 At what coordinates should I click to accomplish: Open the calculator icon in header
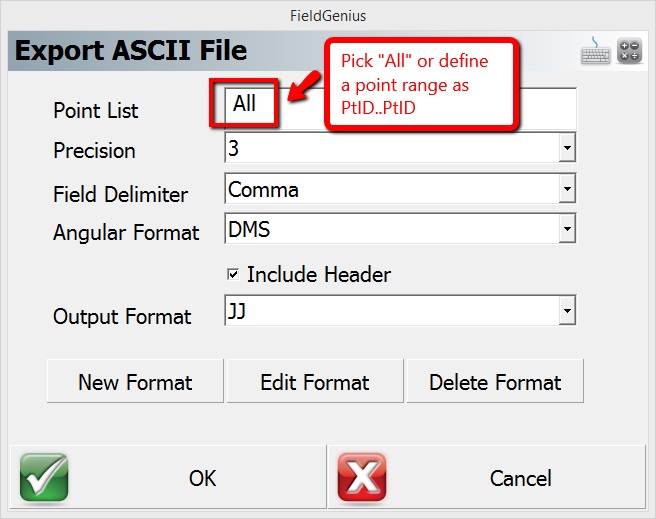tap(630, 51)
